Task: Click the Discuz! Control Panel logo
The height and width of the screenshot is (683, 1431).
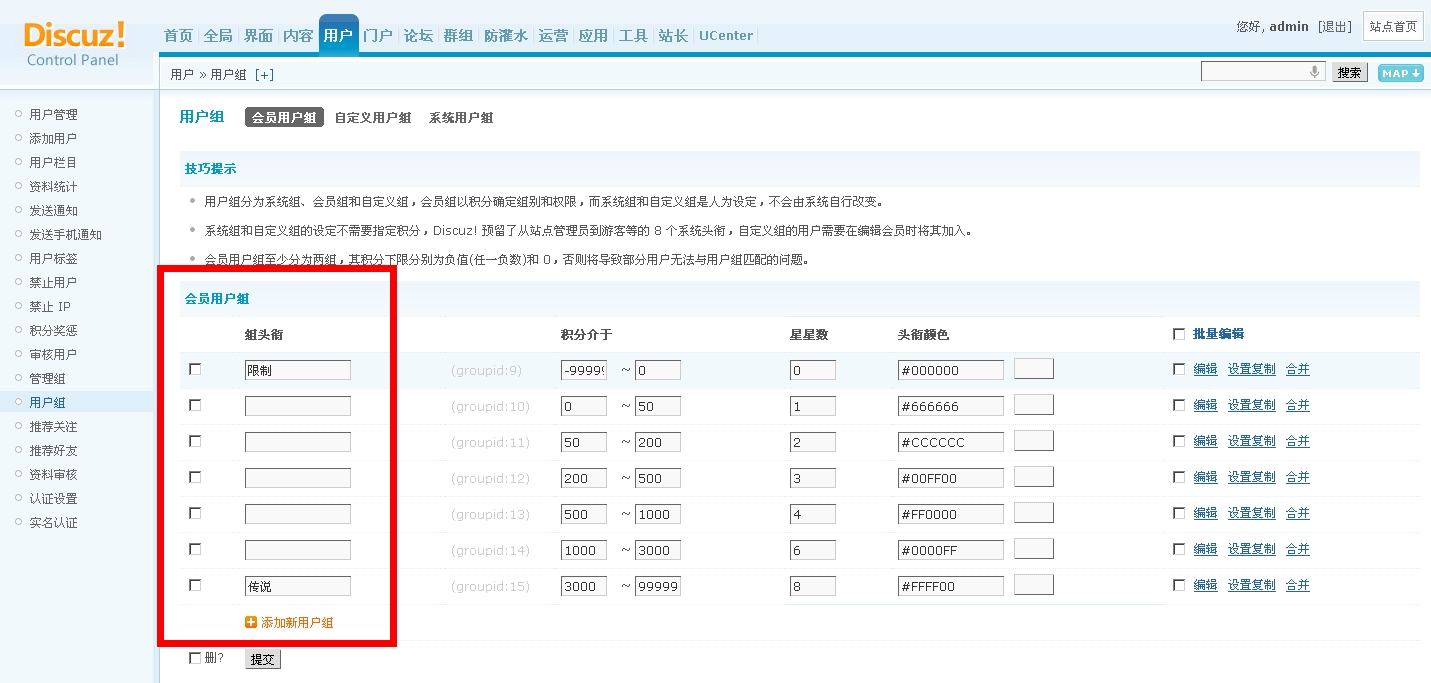Action: (74, 45)
